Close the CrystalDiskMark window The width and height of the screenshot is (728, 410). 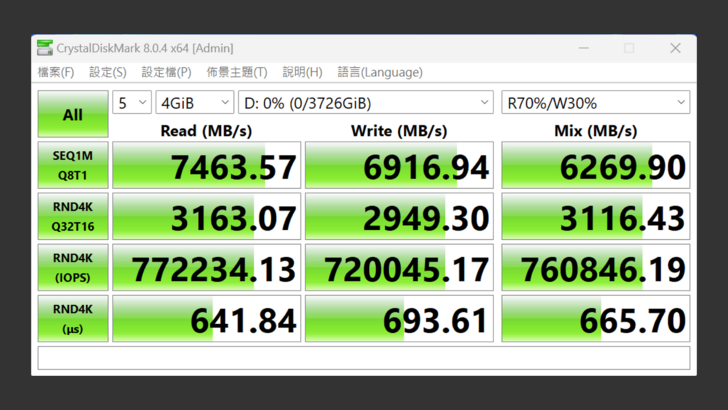[x=675, y=48]
